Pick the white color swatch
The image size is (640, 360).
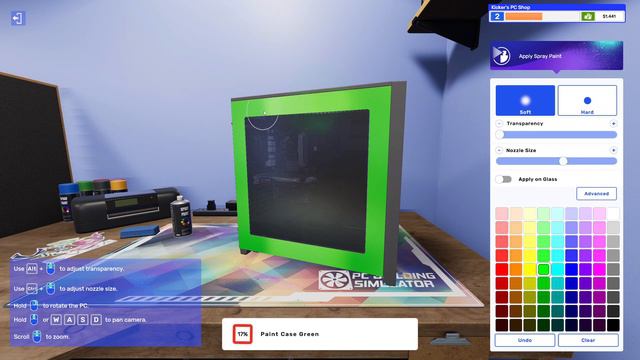pos(613,213)
